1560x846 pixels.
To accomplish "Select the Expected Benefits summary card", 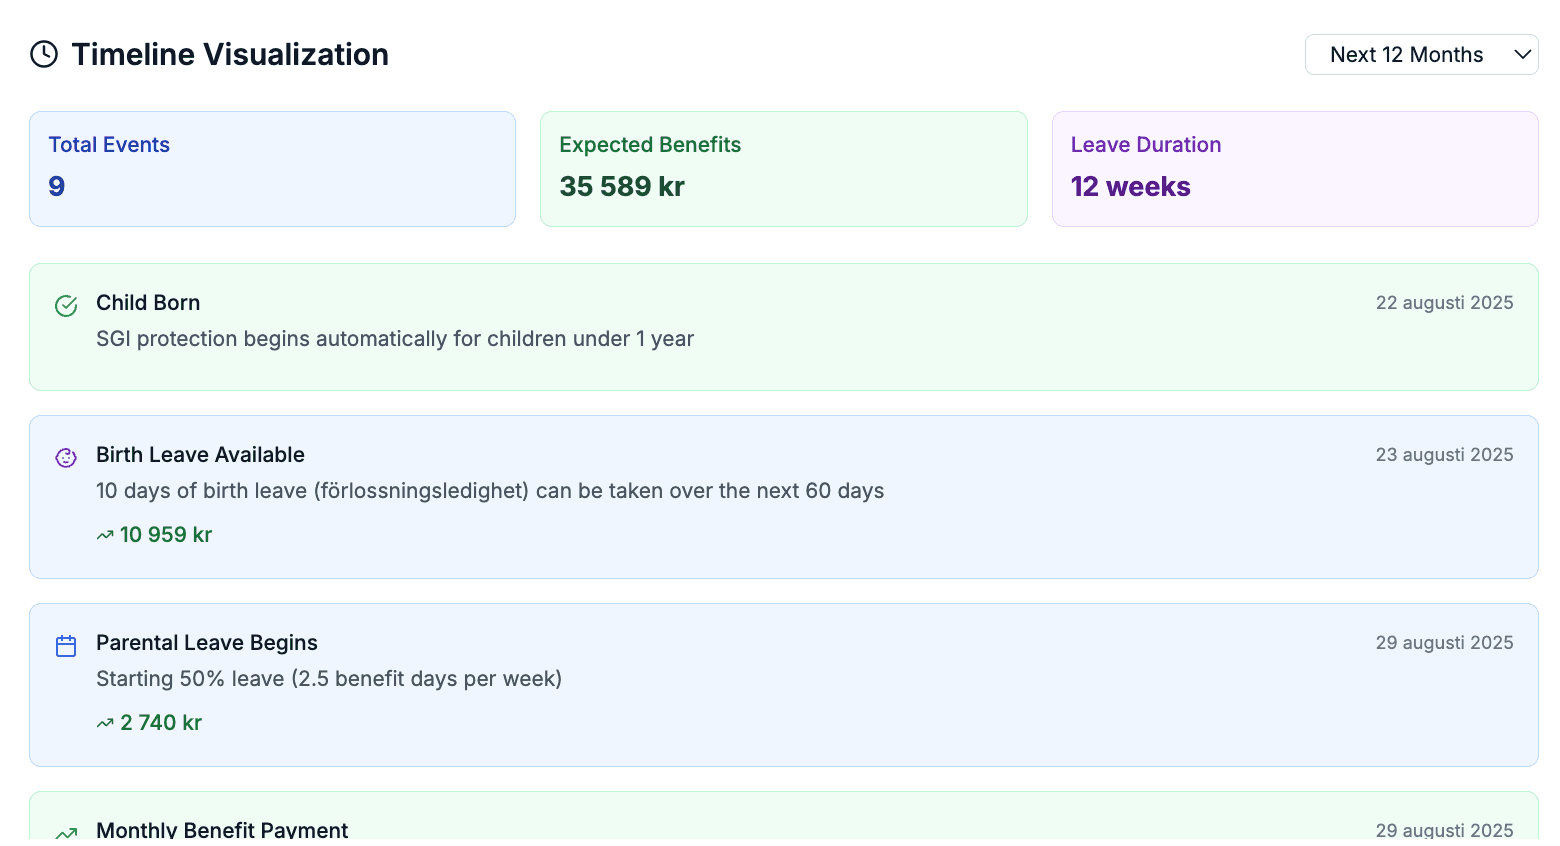I will point(783,169).
